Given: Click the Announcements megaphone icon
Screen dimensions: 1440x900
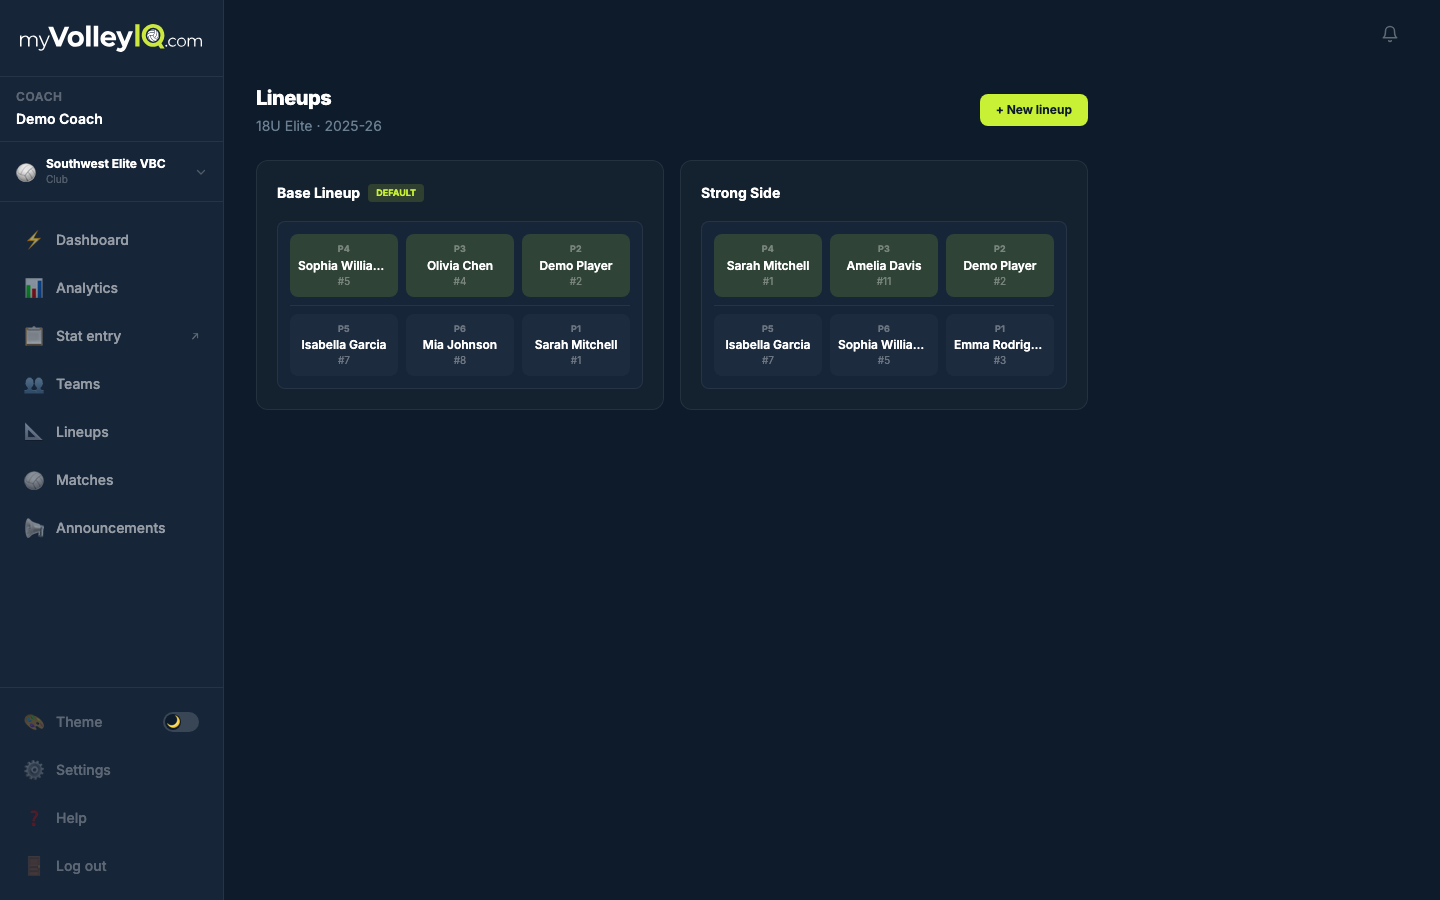Looking at the screenshot, I should pos(34,528).
